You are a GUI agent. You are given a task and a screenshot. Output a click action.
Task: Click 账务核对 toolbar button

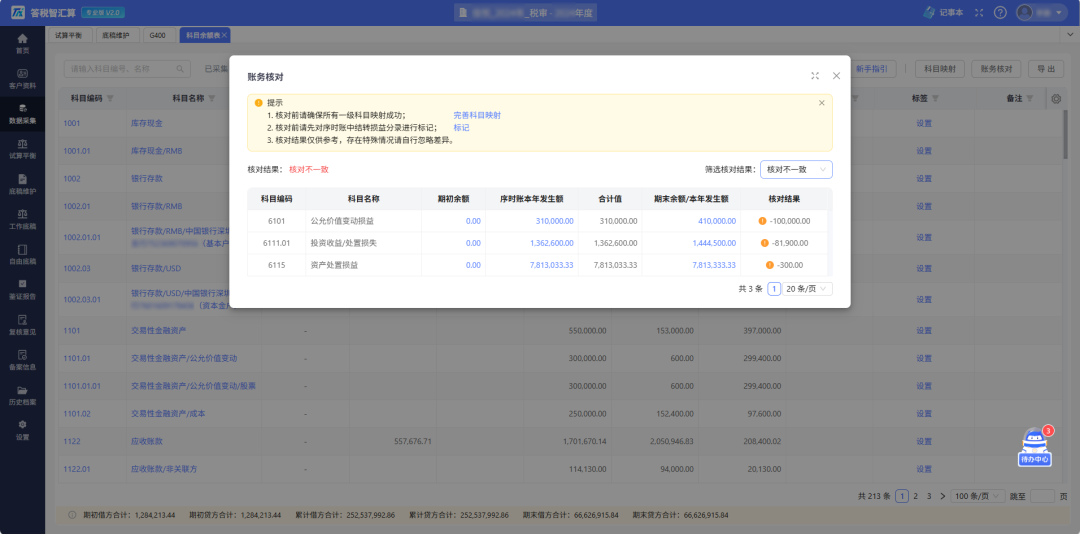(x=996, y=69)
